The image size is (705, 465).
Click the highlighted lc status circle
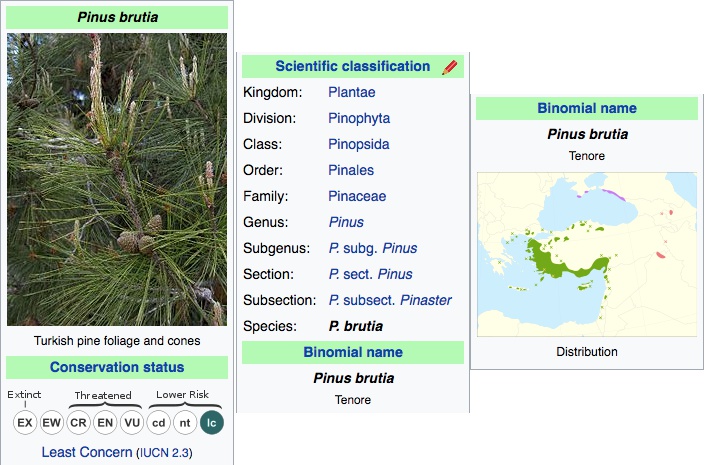coord(212,423)
